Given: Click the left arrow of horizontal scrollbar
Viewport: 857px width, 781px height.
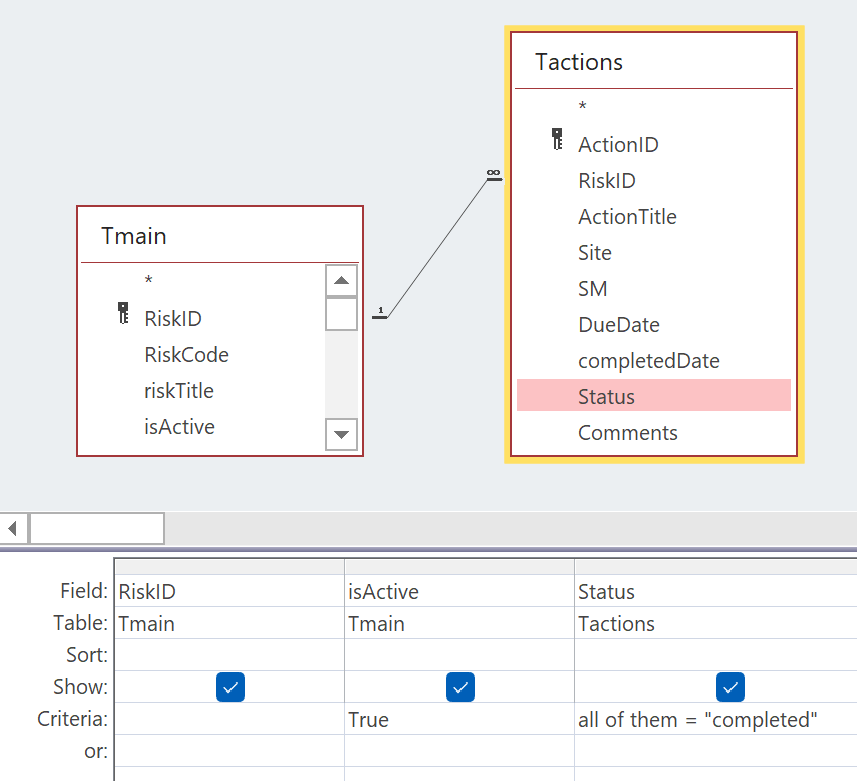Looking at the screenshot, I should pos(13,527).
